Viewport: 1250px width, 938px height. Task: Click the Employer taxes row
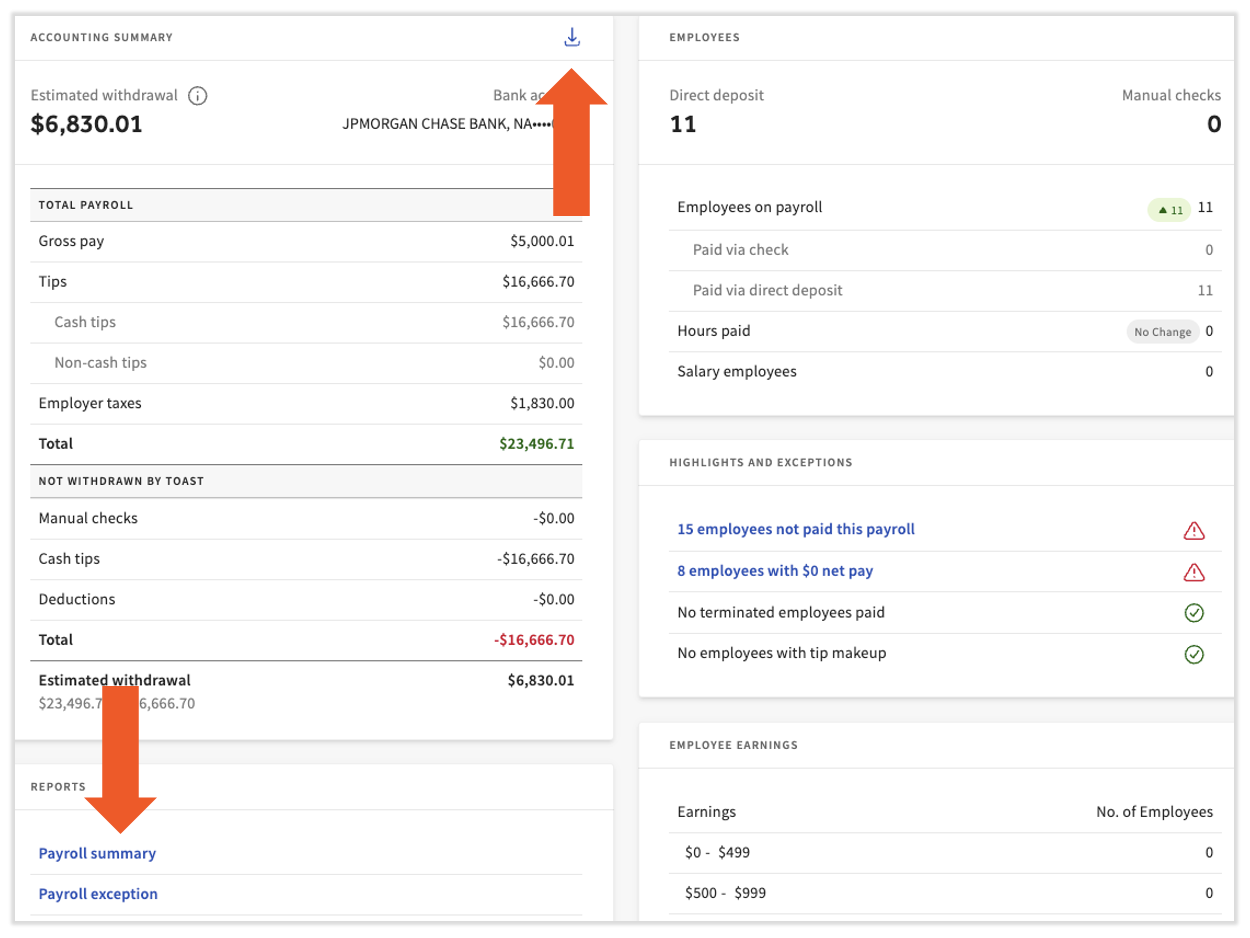pos(306,404)
